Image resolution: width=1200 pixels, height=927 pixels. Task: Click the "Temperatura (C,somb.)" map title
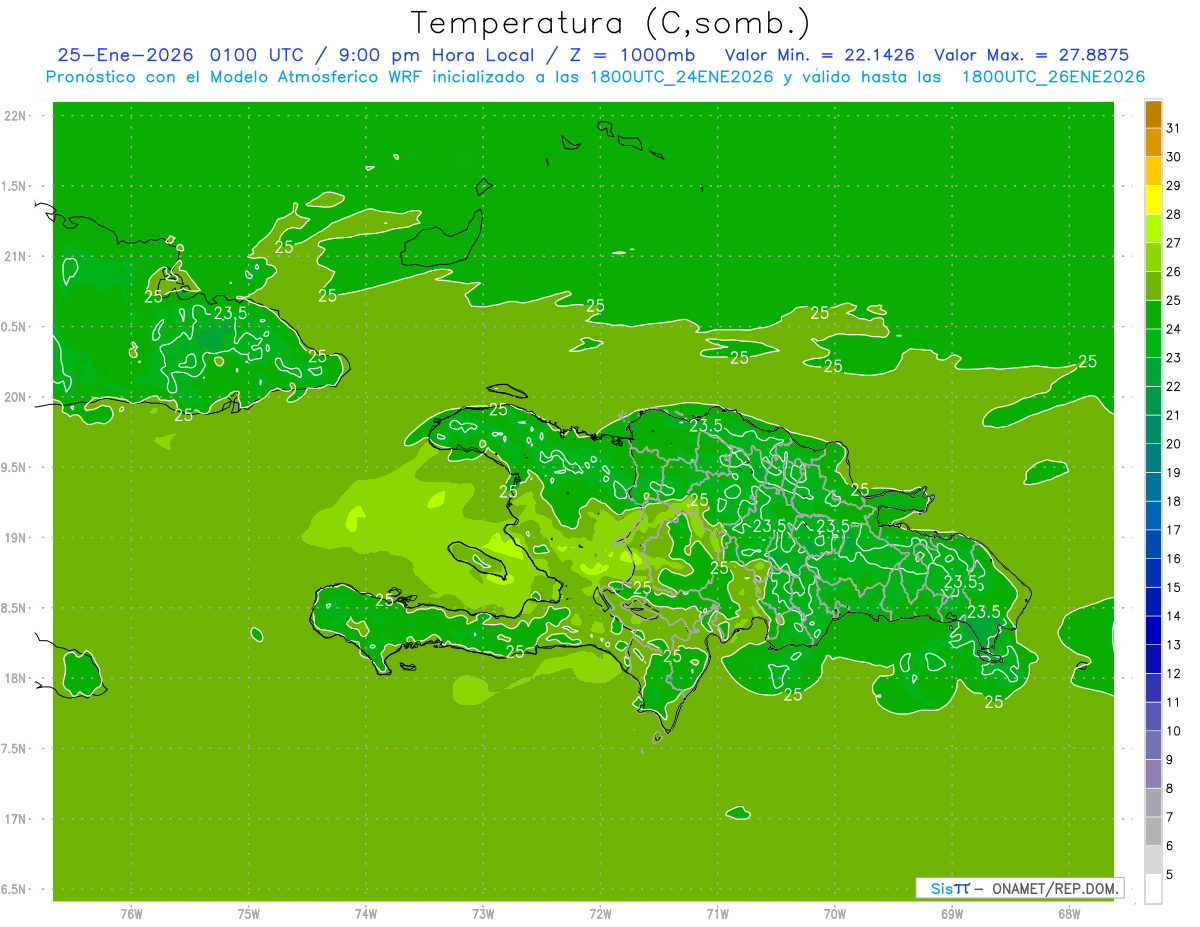(610, 23)
